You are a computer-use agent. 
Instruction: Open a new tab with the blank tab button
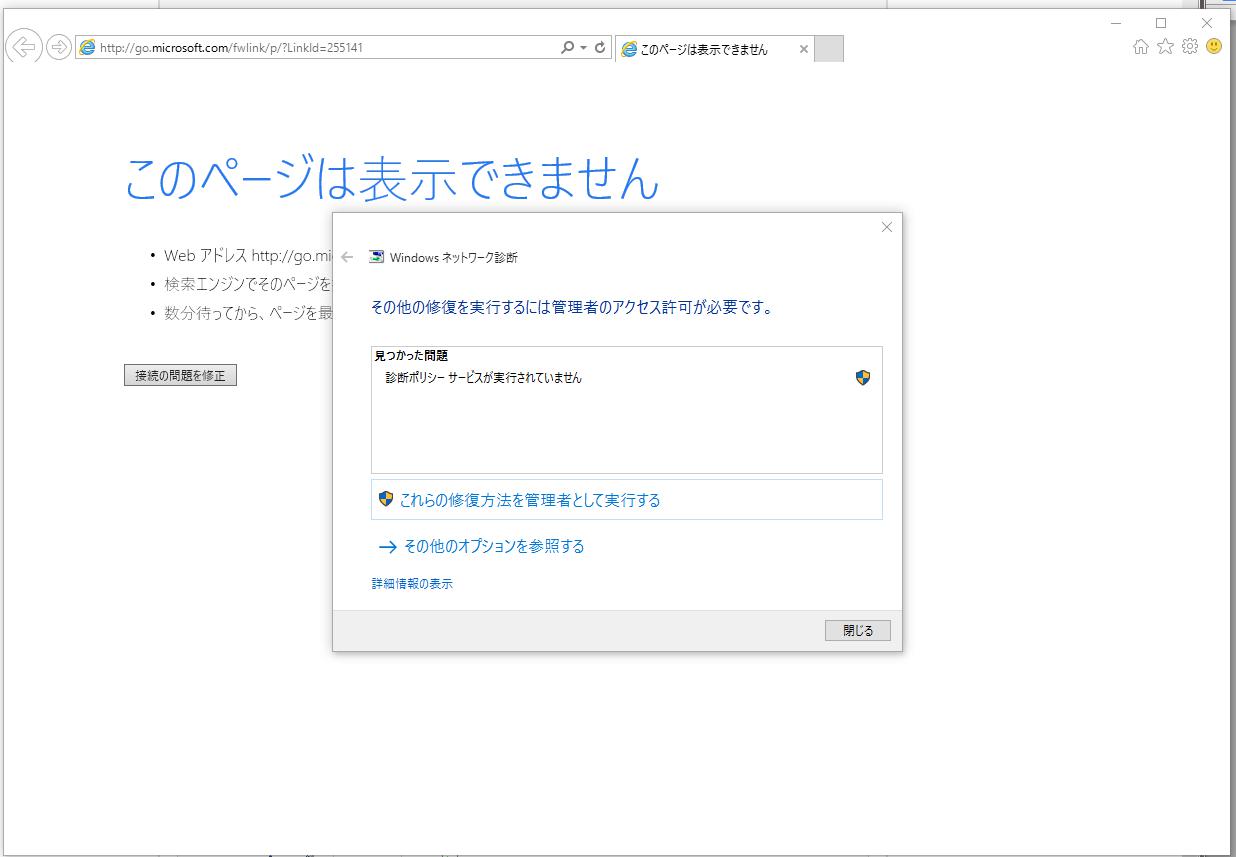tap(829, 49)
